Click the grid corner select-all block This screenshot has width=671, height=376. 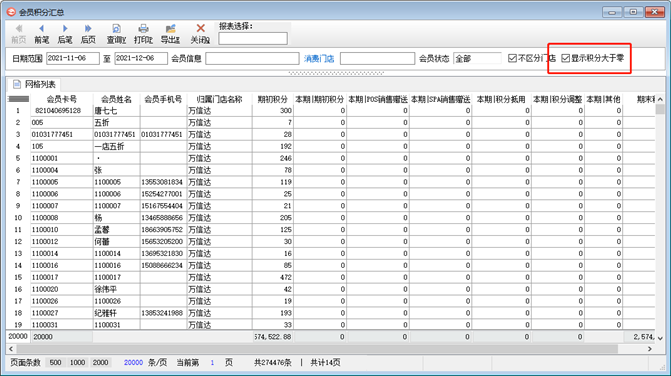(18, 99)
